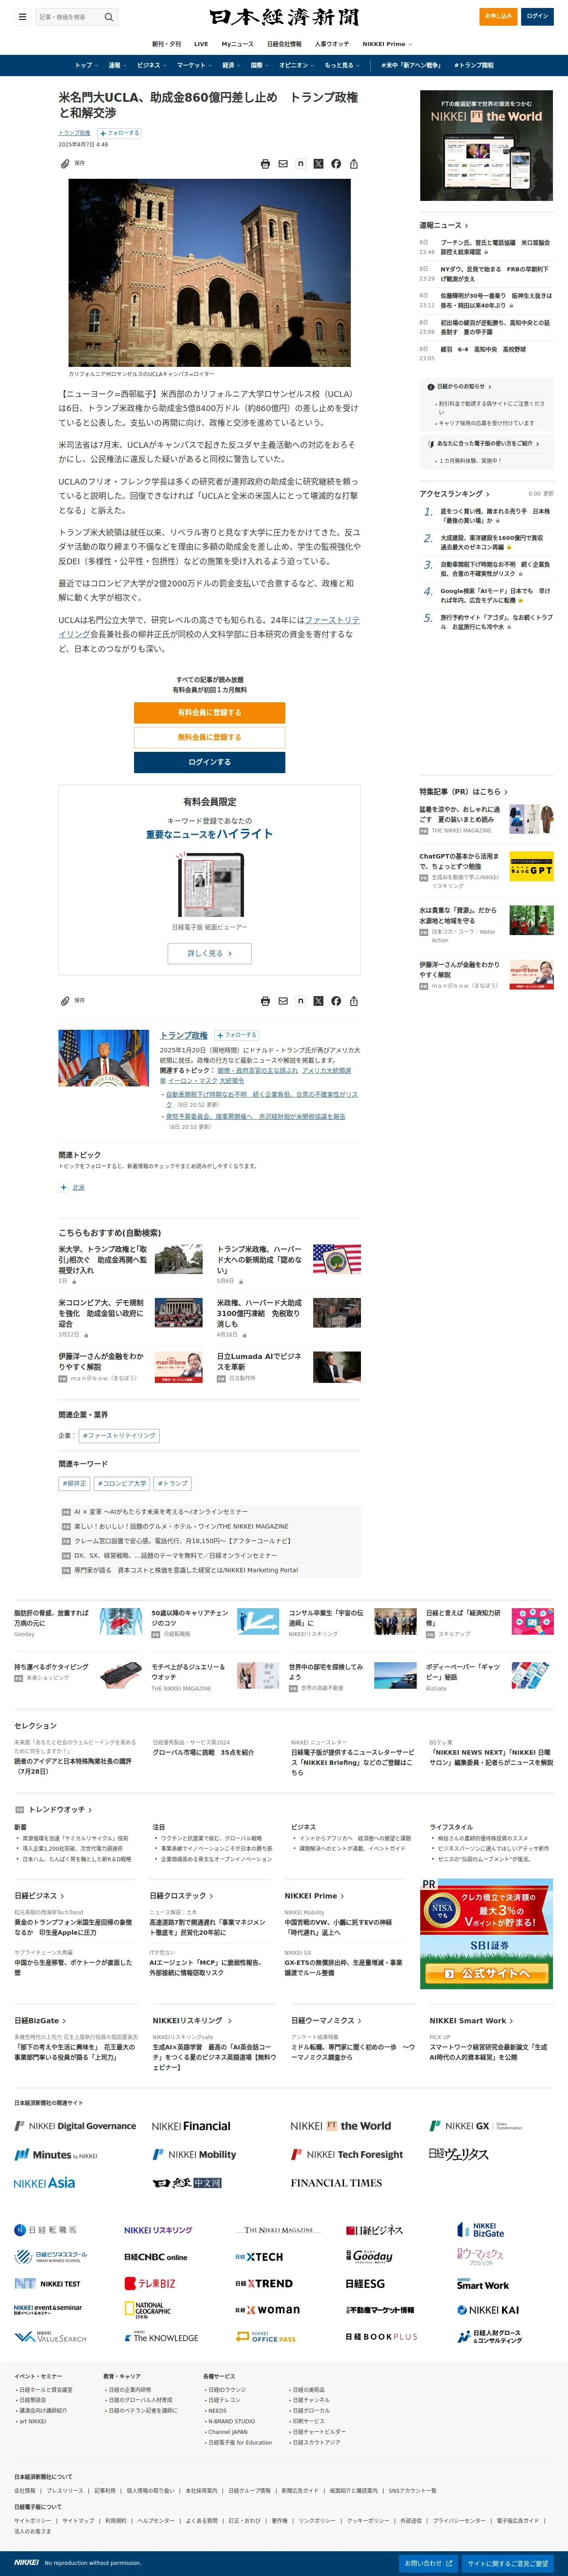
Task: Click the お問い合わせ button in the bottom bar
Action: tap(429, 2563)
